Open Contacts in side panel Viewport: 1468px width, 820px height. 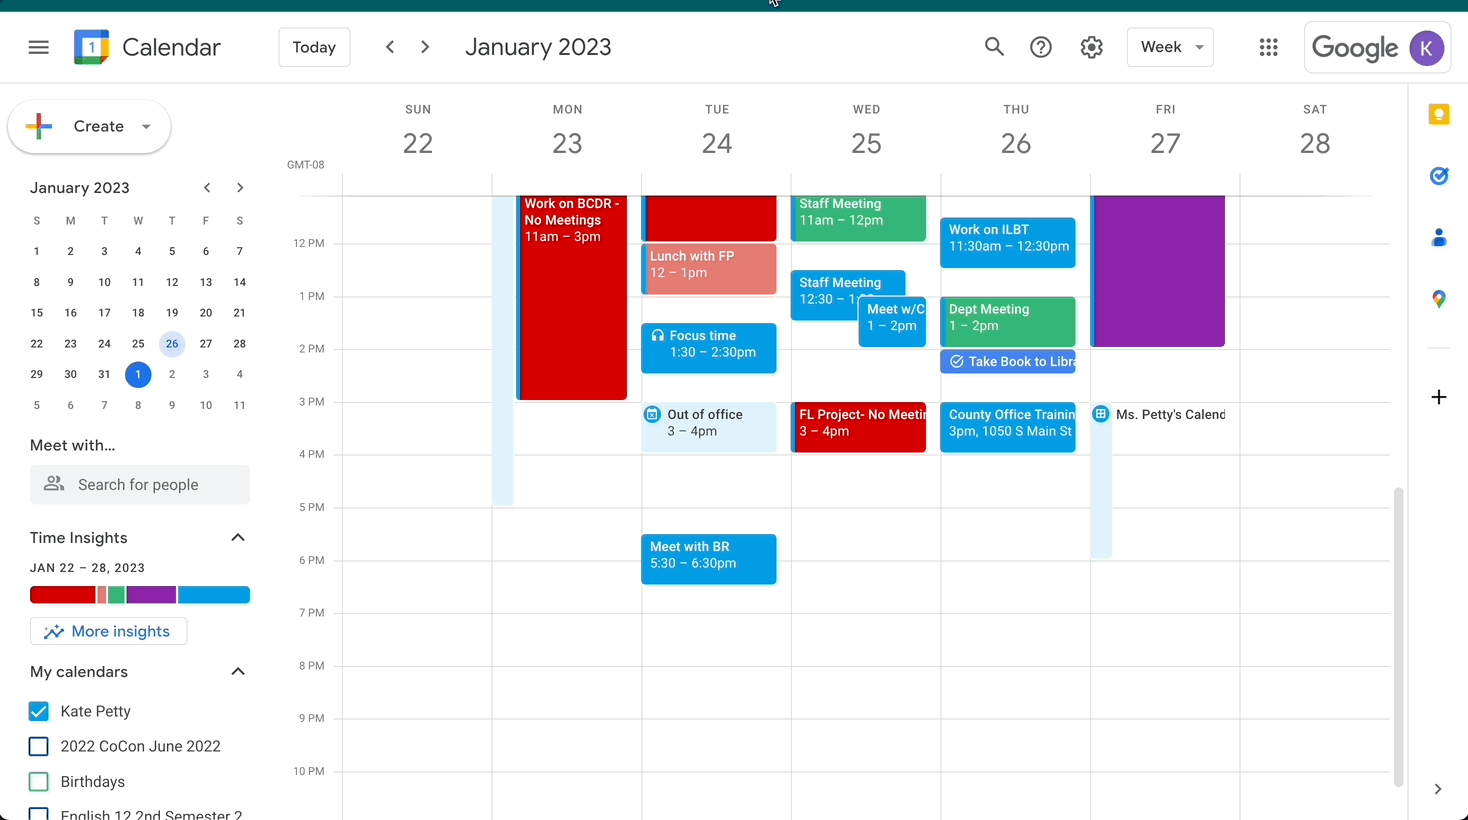(x=1439, y=237)
